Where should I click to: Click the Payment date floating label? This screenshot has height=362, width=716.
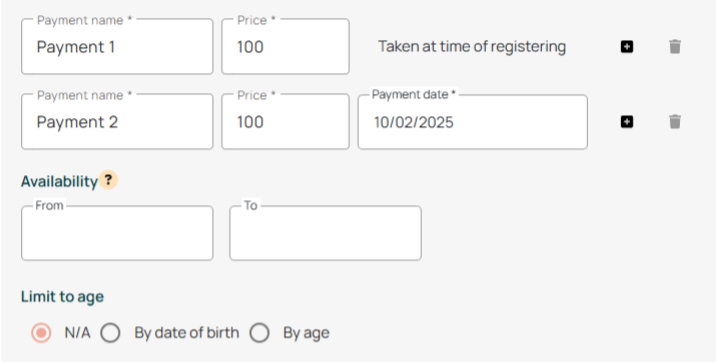pyautogui.click(x=414, y=94)
